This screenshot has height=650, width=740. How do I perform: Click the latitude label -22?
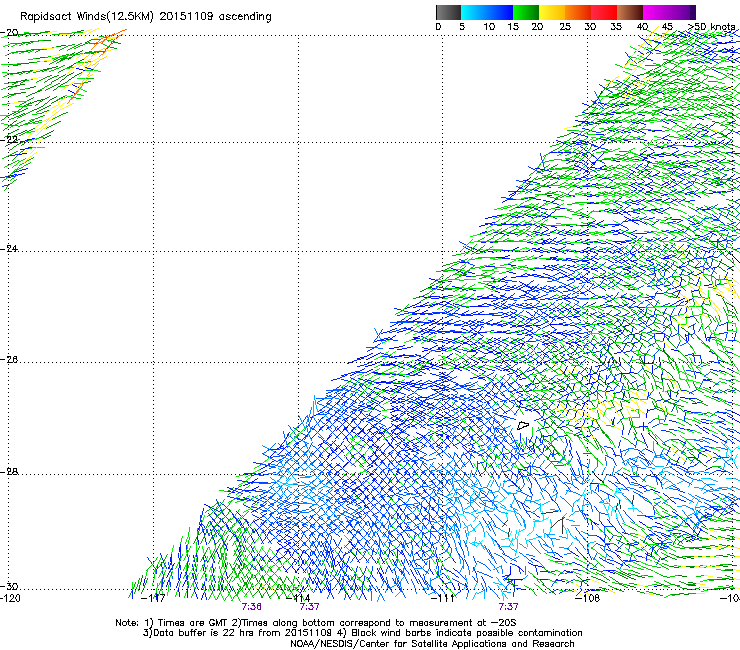pos(9,140)
